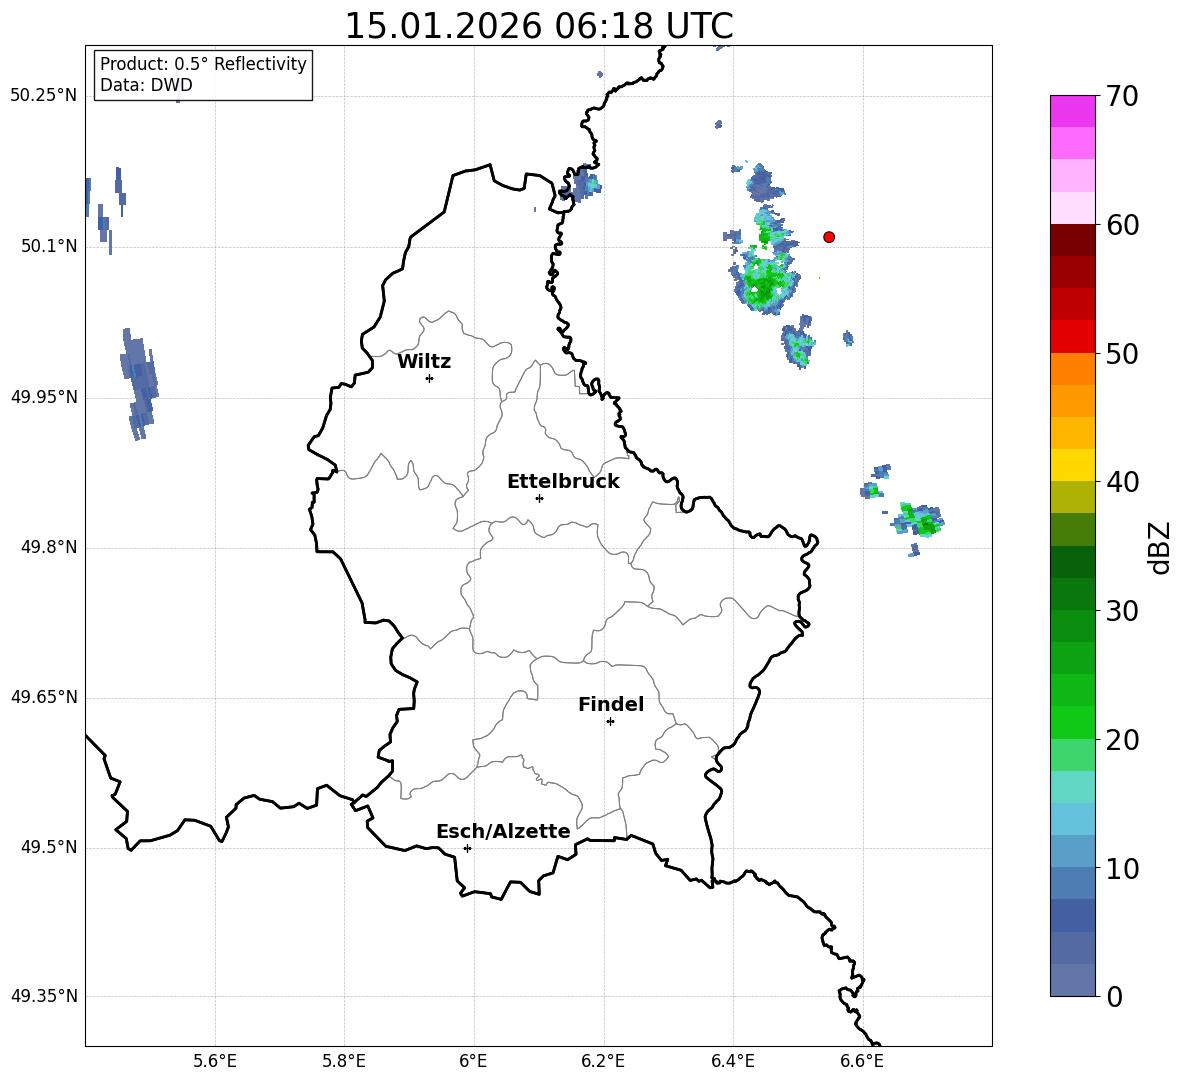
Task: Click the 50.25°N latitude label
Action: (44, 96)
